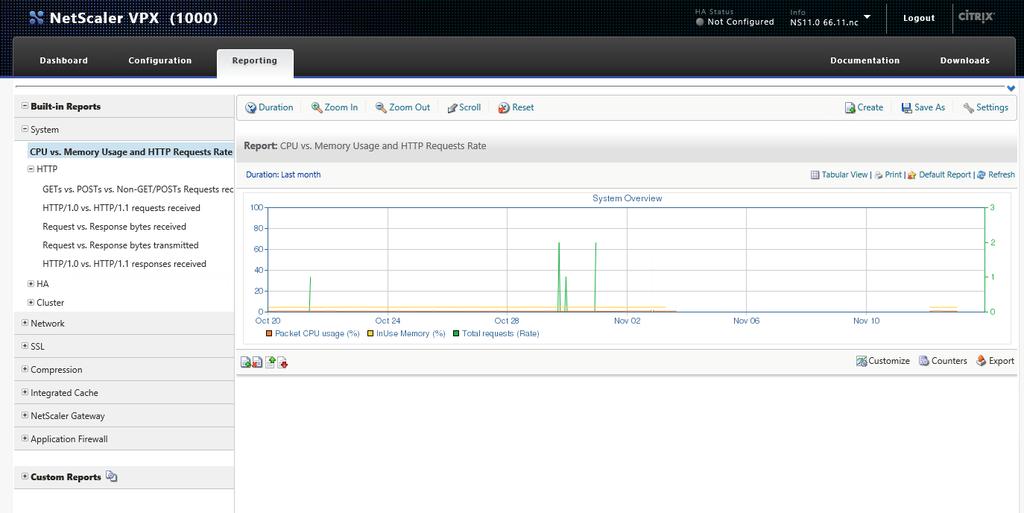This screenshot has height=513, width=1024.
Task: Click the add chart icon
Action: tap(246, 362)
